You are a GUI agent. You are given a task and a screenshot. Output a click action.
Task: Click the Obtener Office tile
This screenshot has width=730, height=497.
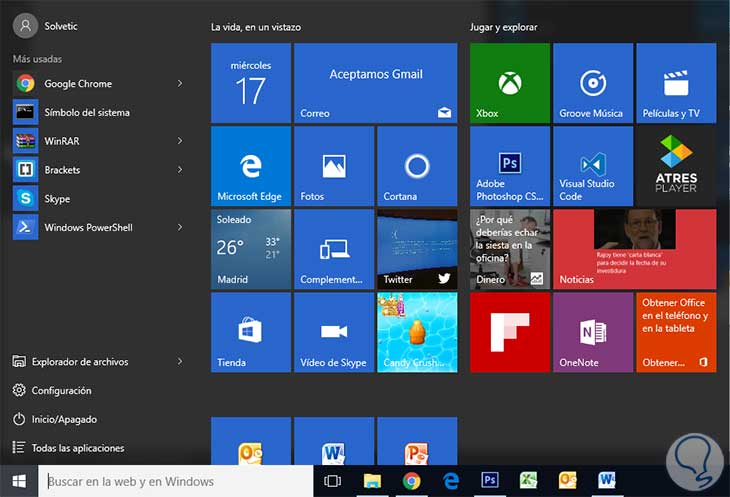tap(676, 332)
